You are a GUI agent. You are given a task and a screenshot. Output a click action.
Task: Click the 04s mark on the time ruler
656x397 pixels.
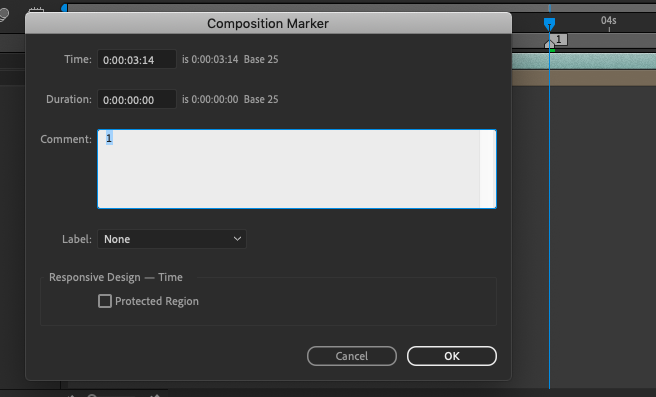609,21
